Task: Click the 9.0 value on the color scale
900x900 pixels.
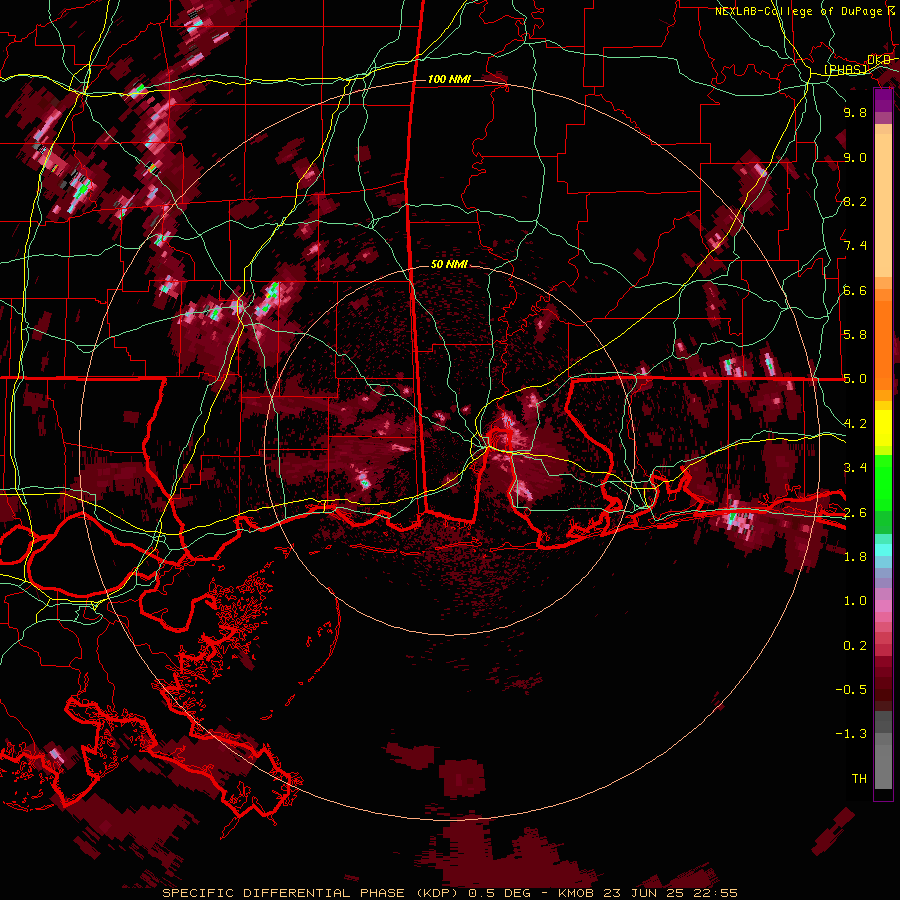Action: 855,157
